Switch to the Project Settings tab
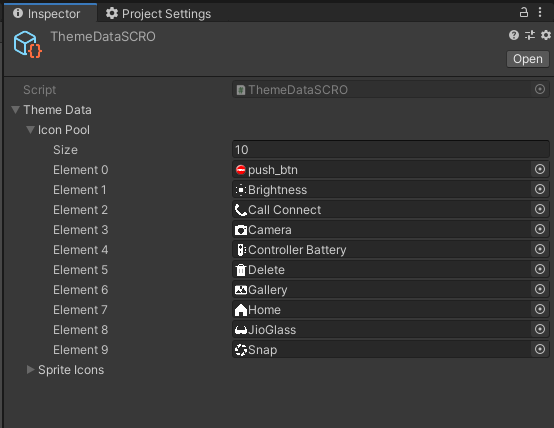This screenshot has height=428, width=554. [x=158, y=13]
